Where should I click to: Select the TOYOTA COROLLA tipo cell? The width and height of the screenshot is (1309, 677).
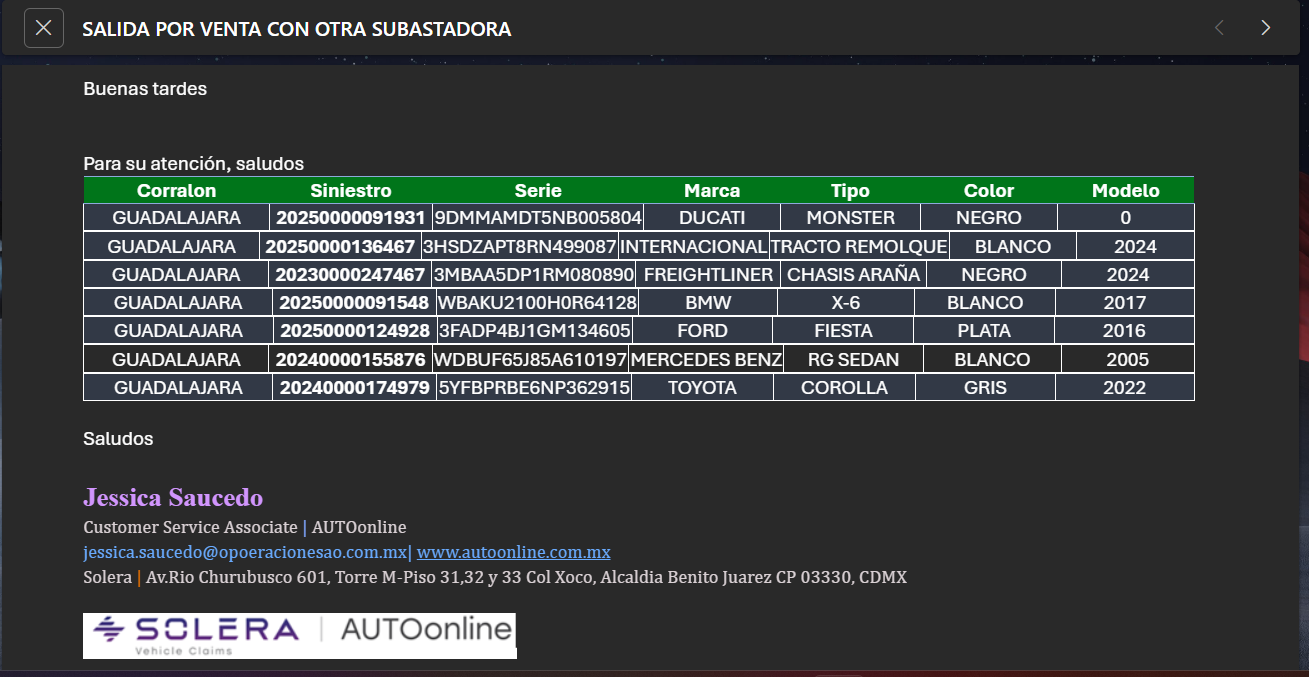844,388
